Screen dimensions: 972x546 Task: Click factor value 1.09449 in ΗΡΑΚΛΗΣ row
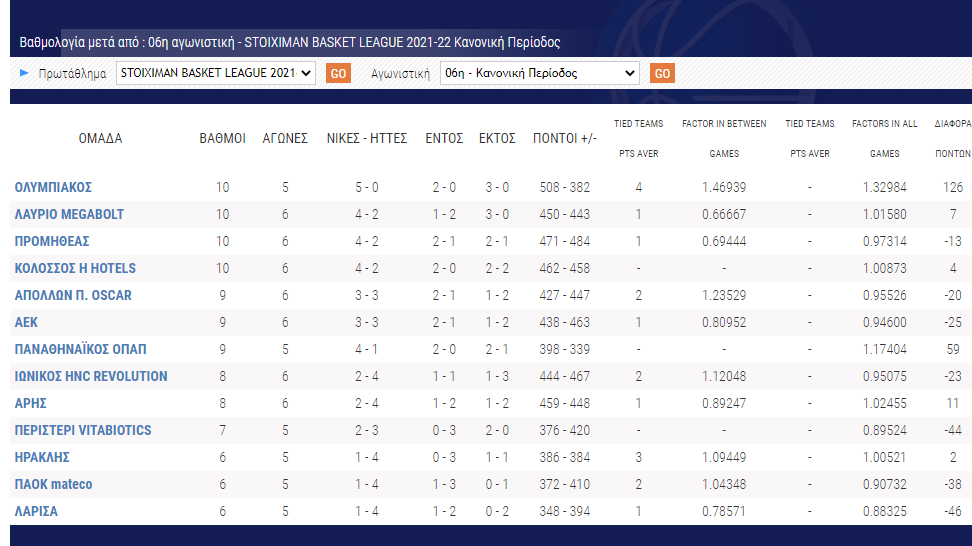tap(724, 457)
